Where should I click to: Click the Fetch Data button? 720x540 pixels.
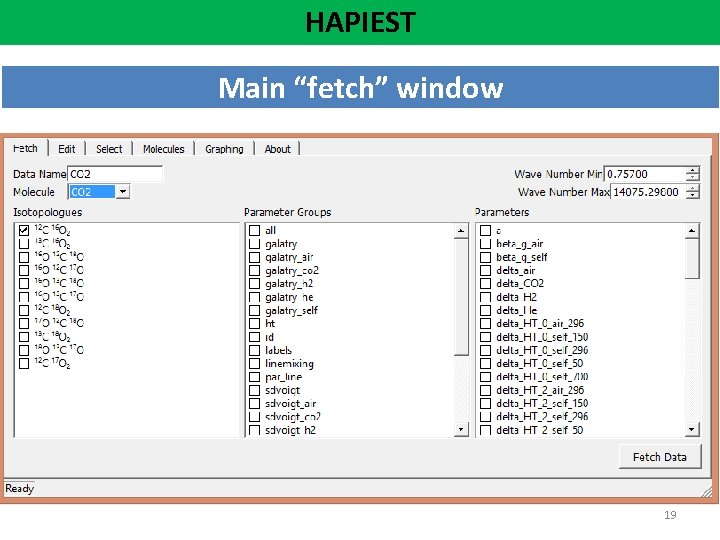660,457
